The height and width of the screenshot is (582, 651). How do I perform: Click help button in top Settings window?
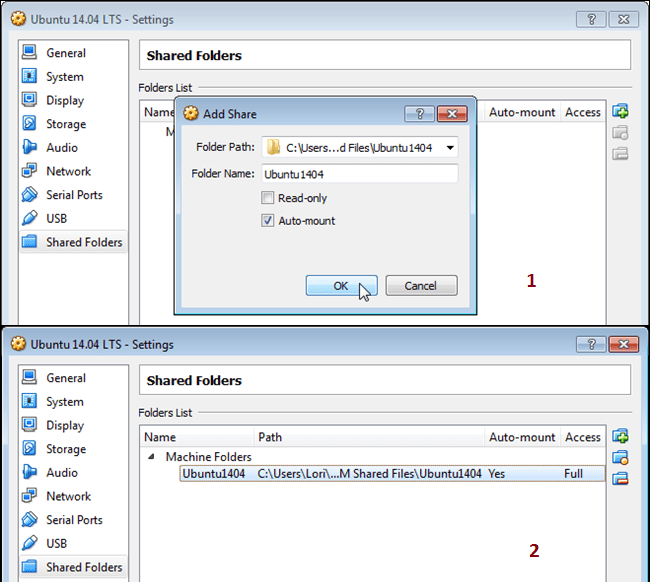(x=591, y=19)
